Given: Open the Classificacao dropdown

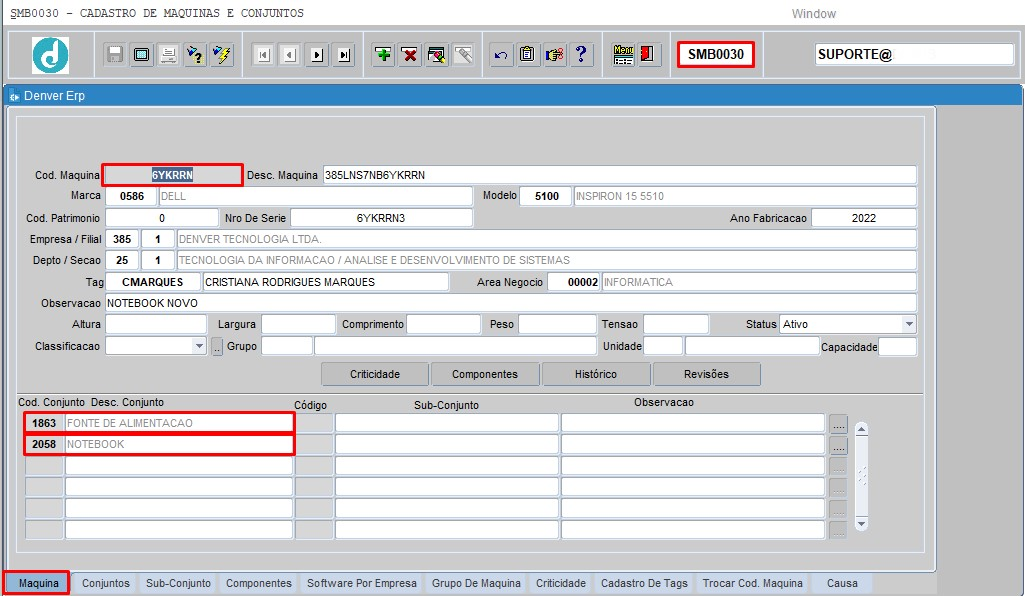Looking at the screenshot, I should pos(199,346).
